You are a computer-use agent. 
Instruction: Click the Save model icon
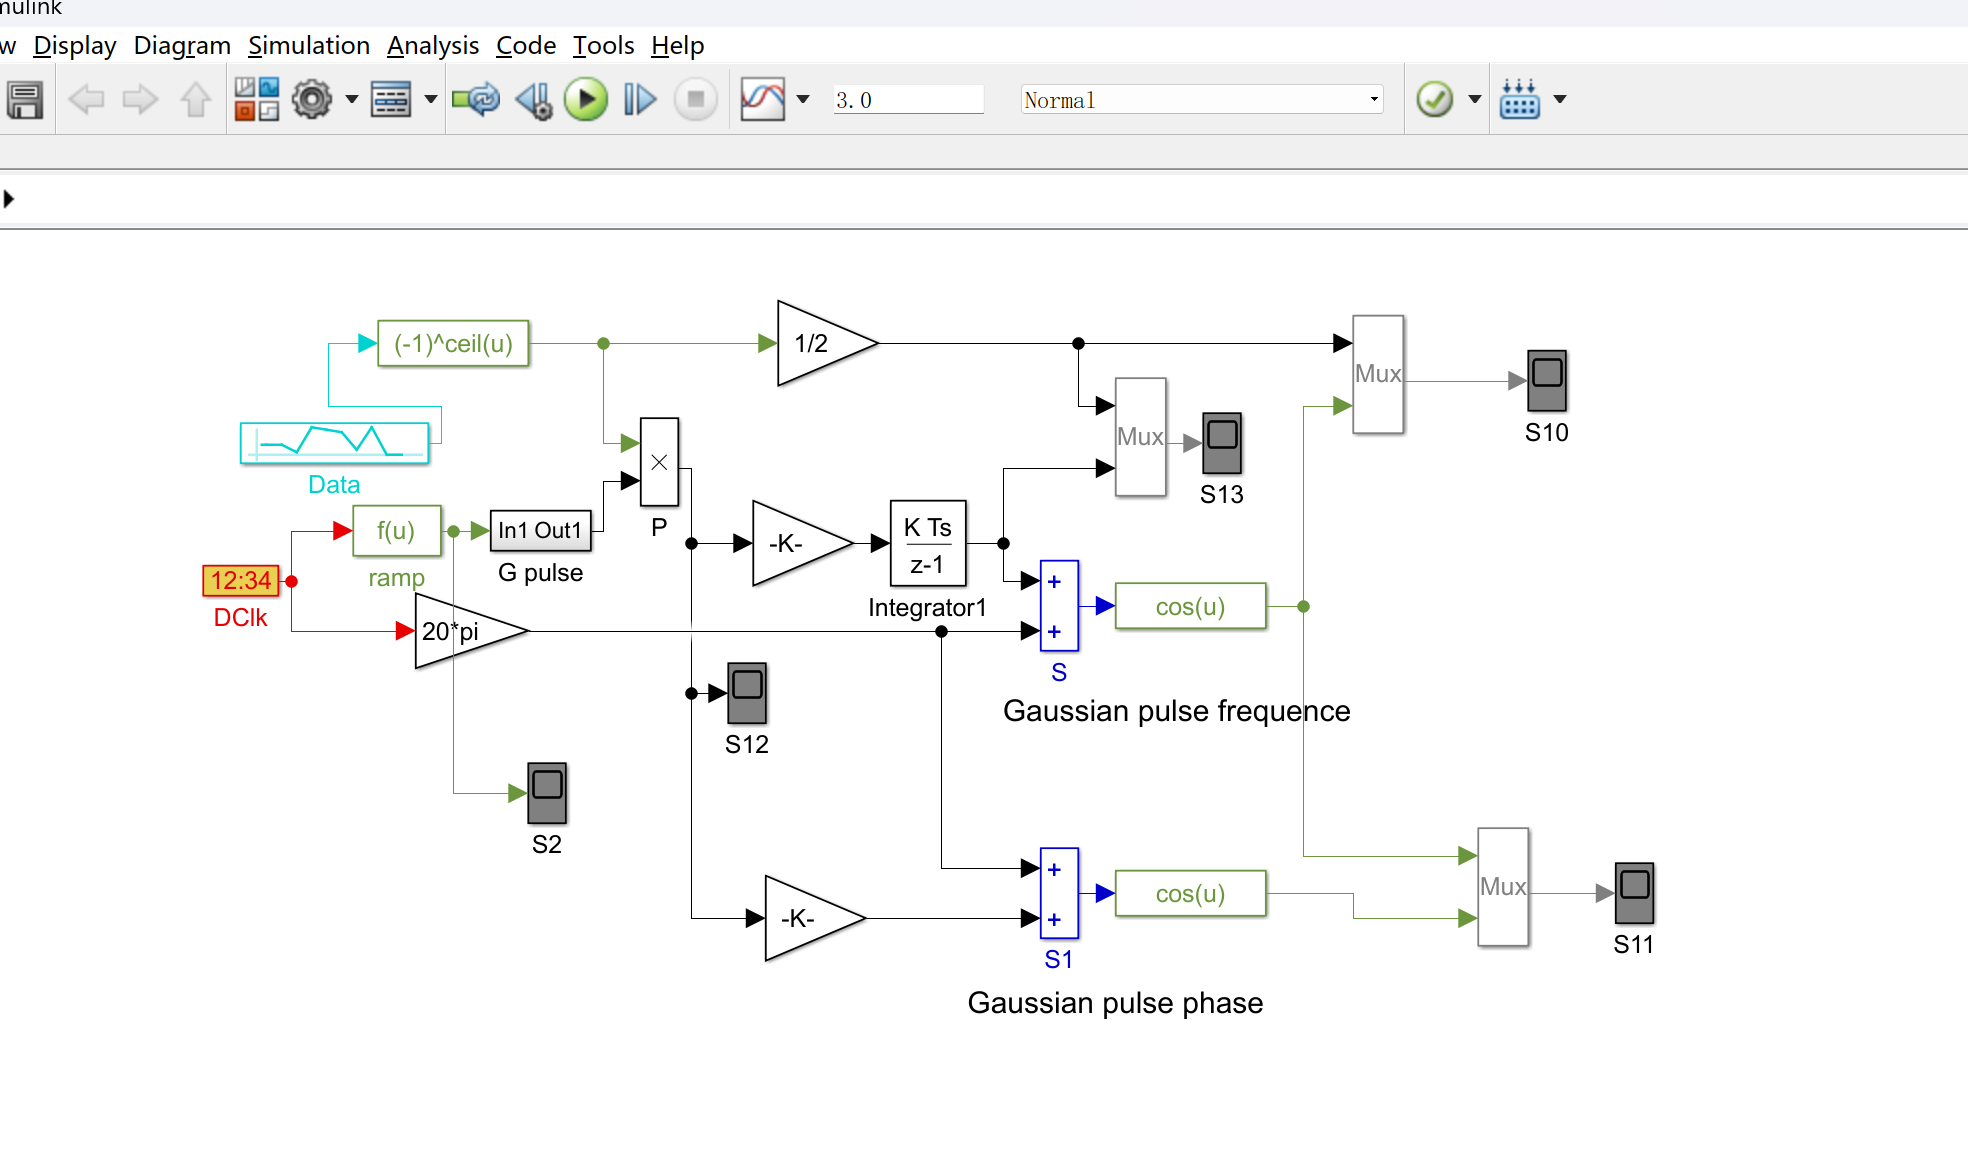[x=25, y=100]
